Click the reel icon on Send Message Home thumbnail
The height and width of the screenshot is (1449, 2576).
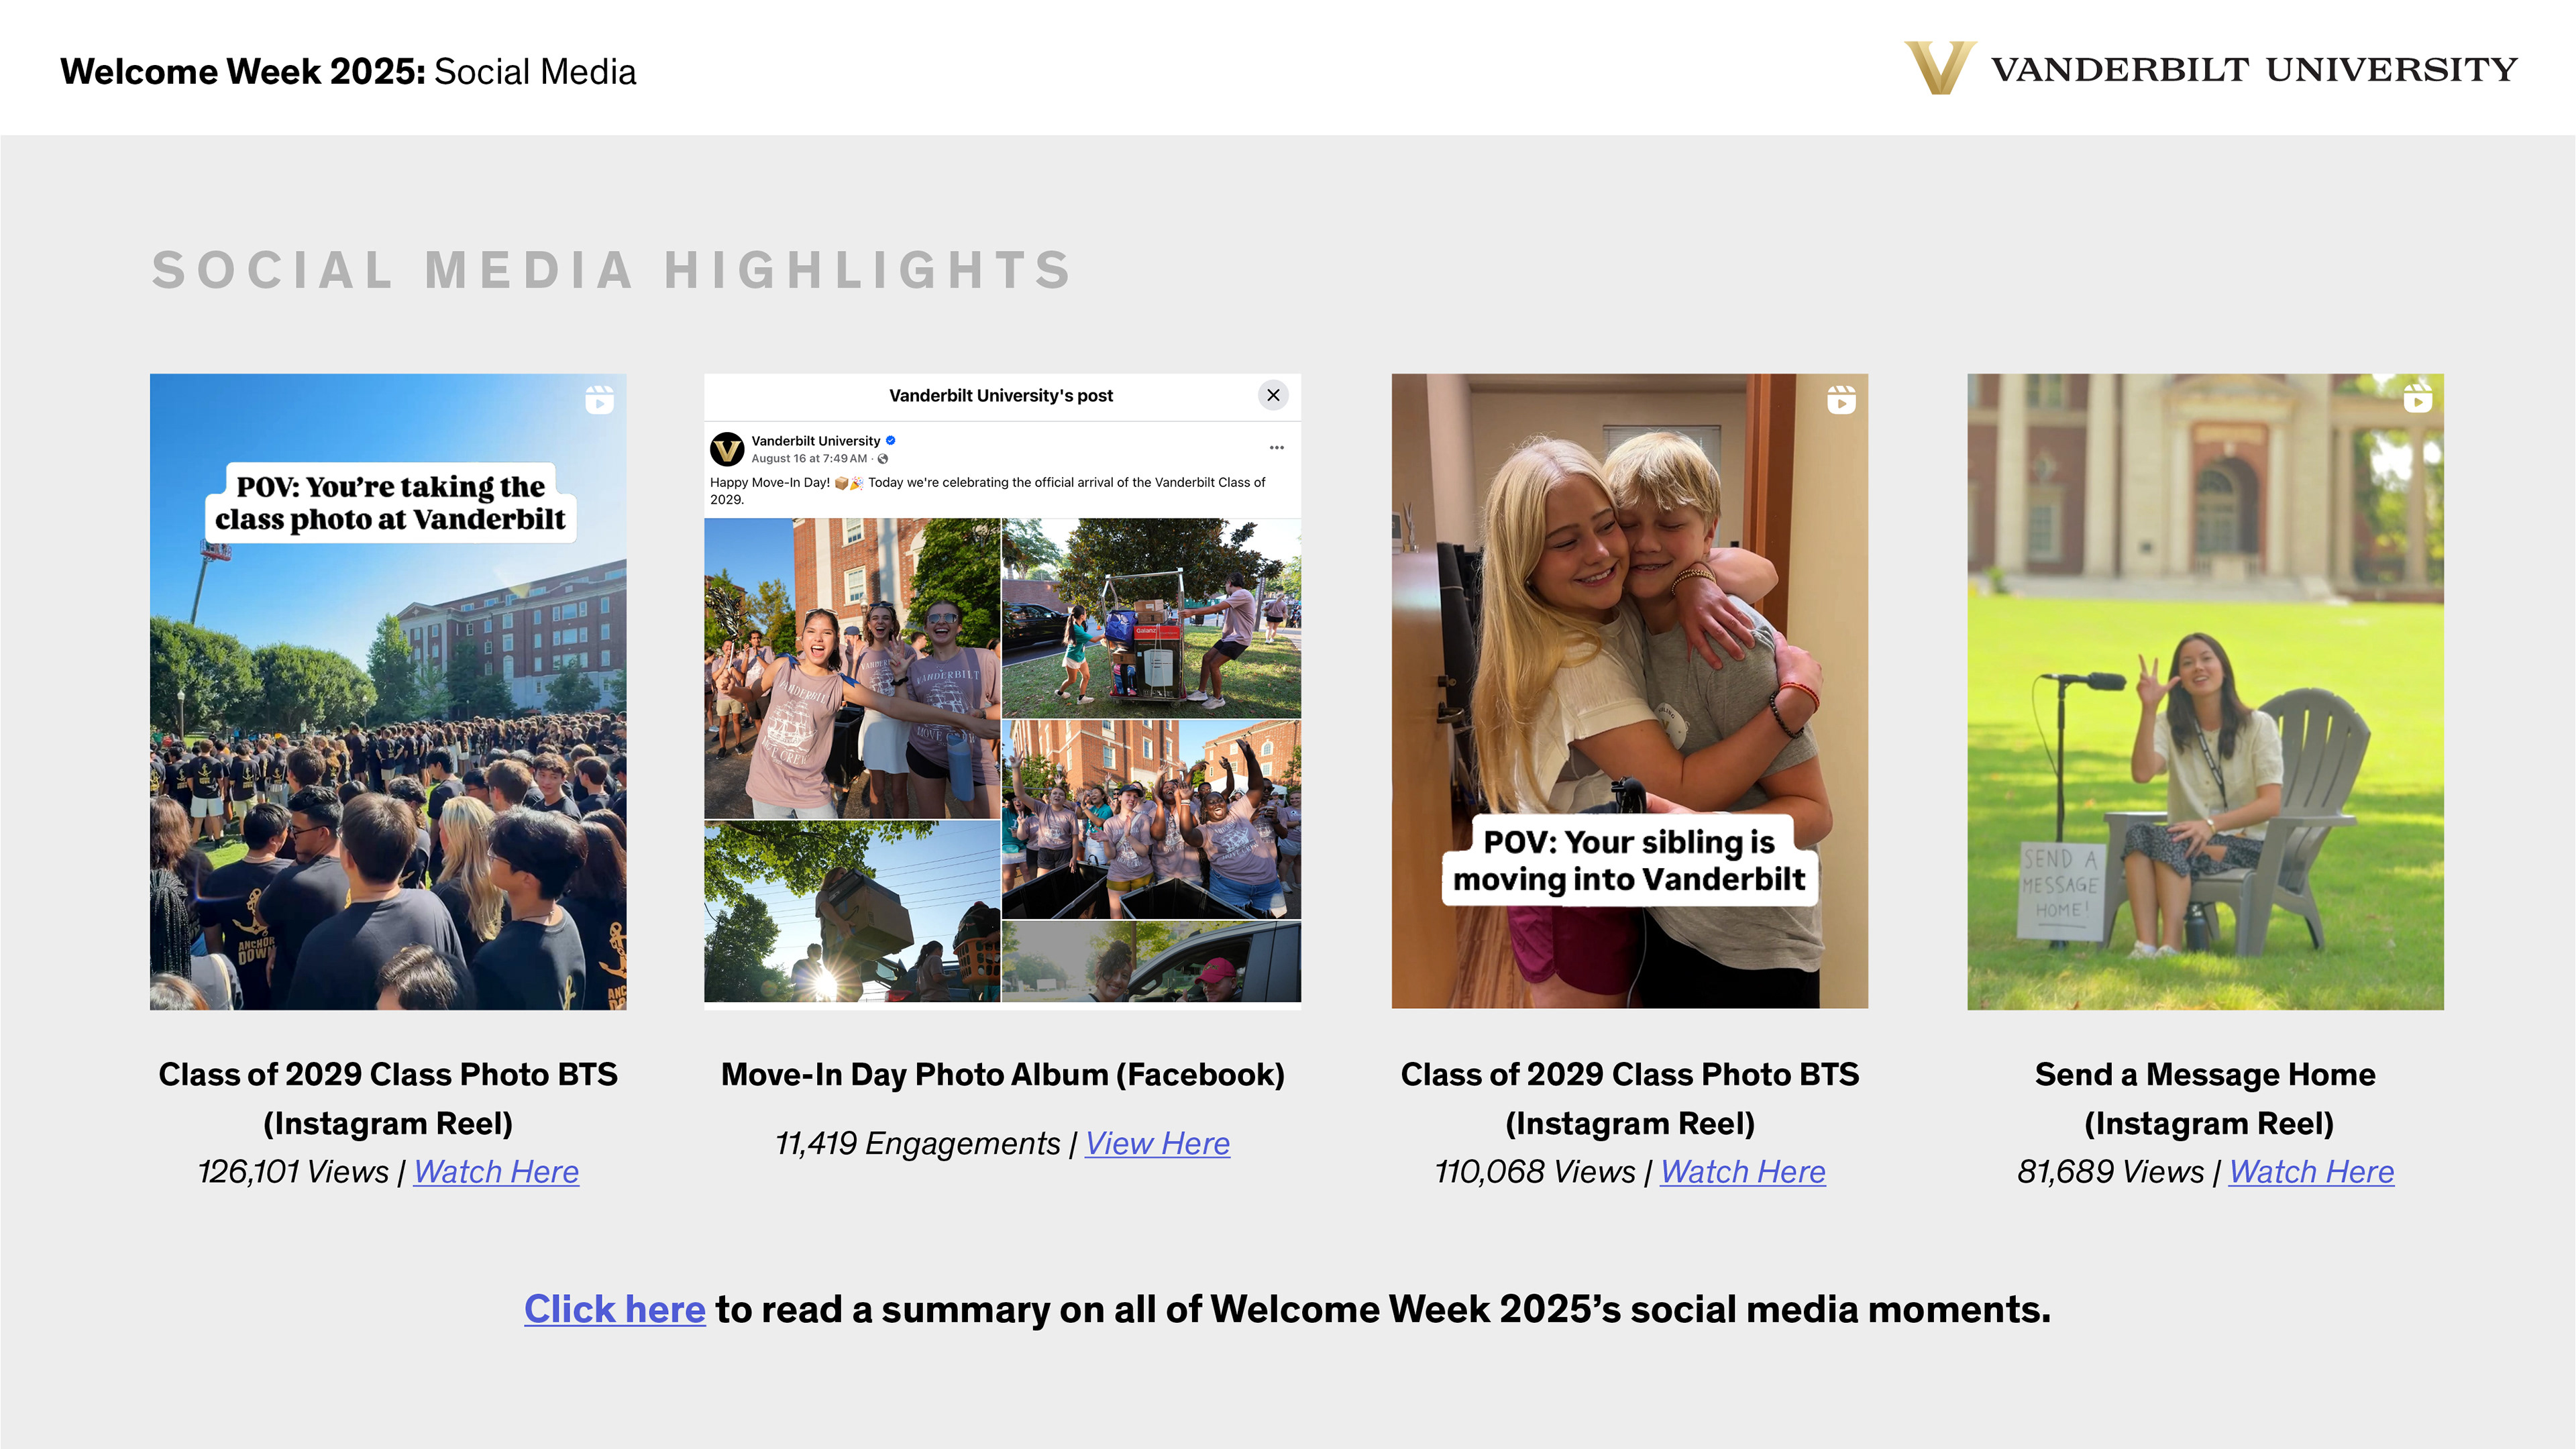(x=2417, y=398)
